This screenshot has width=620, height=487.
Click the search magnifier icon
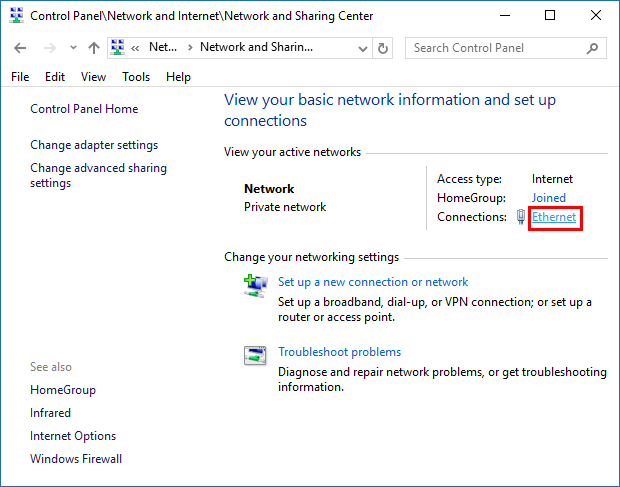tap(594, 48)
